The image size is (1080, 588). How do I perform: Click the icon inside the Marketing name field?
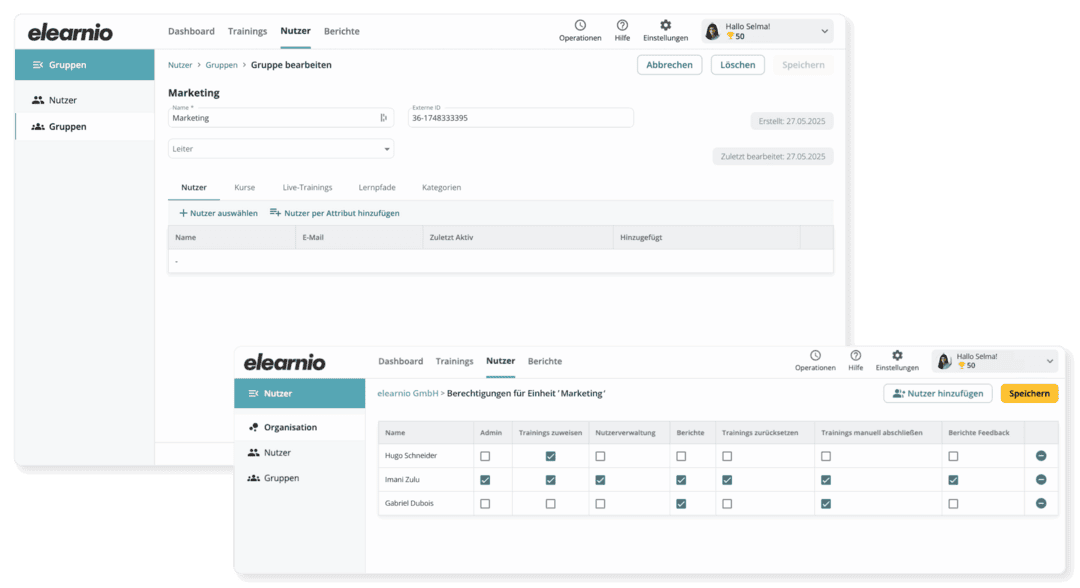tap(384, 118)
